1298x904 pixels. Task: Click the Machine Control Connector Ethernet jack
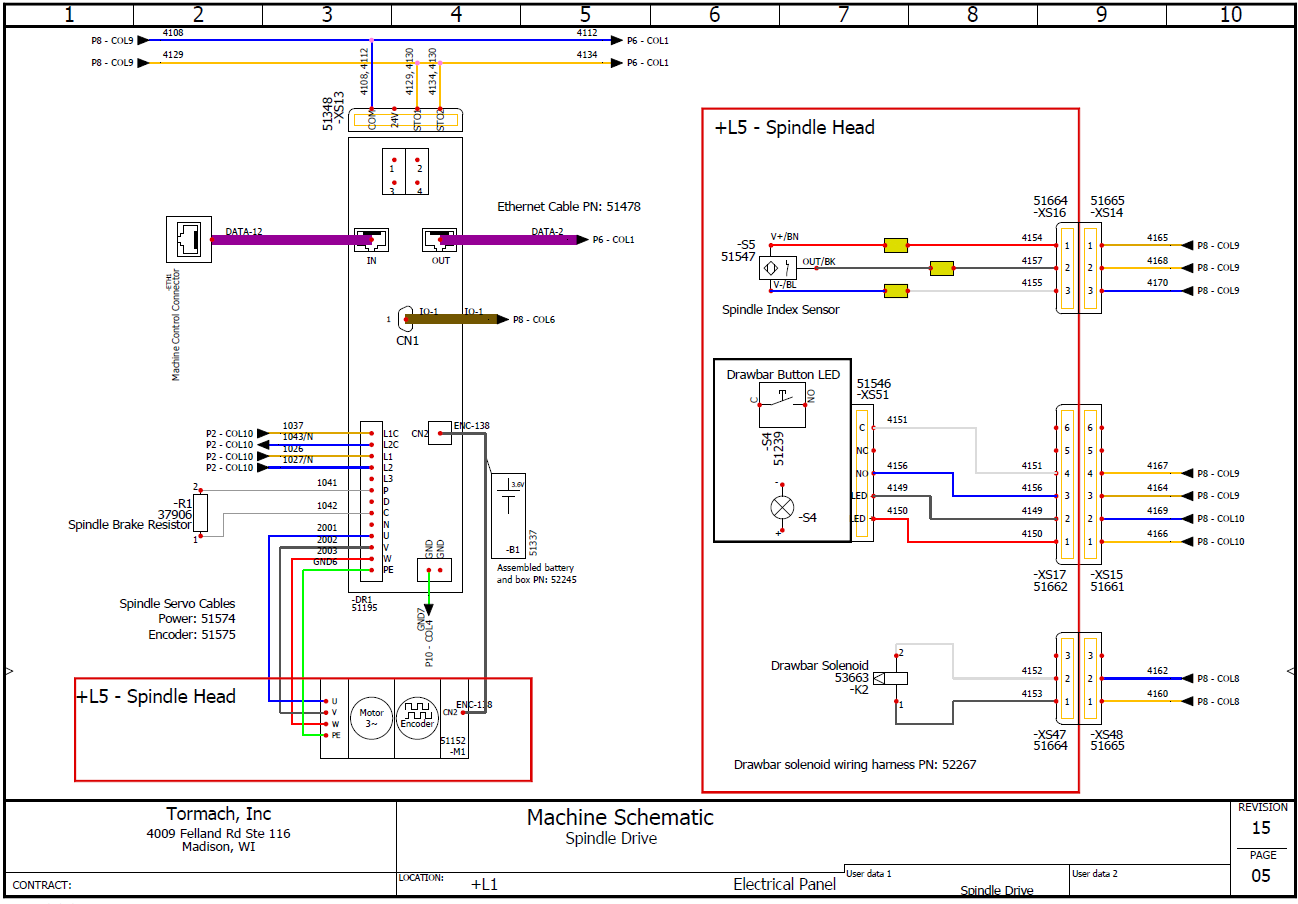(189, 240)
